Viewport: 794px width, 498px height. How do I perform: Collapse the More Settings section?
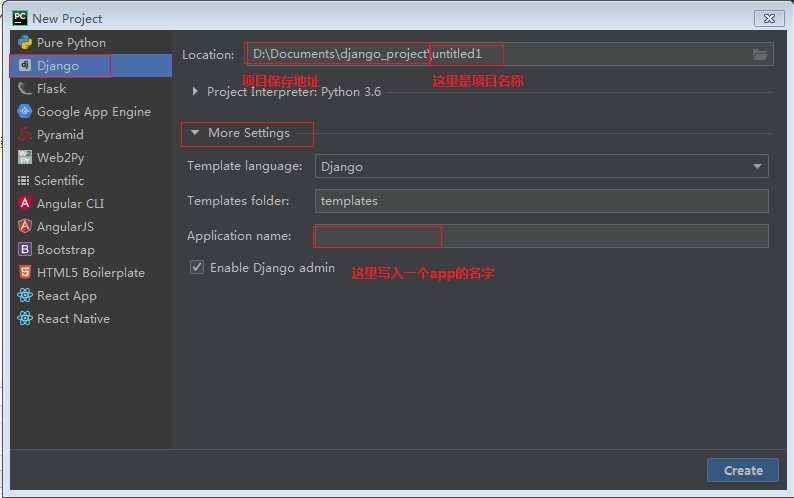195,133
